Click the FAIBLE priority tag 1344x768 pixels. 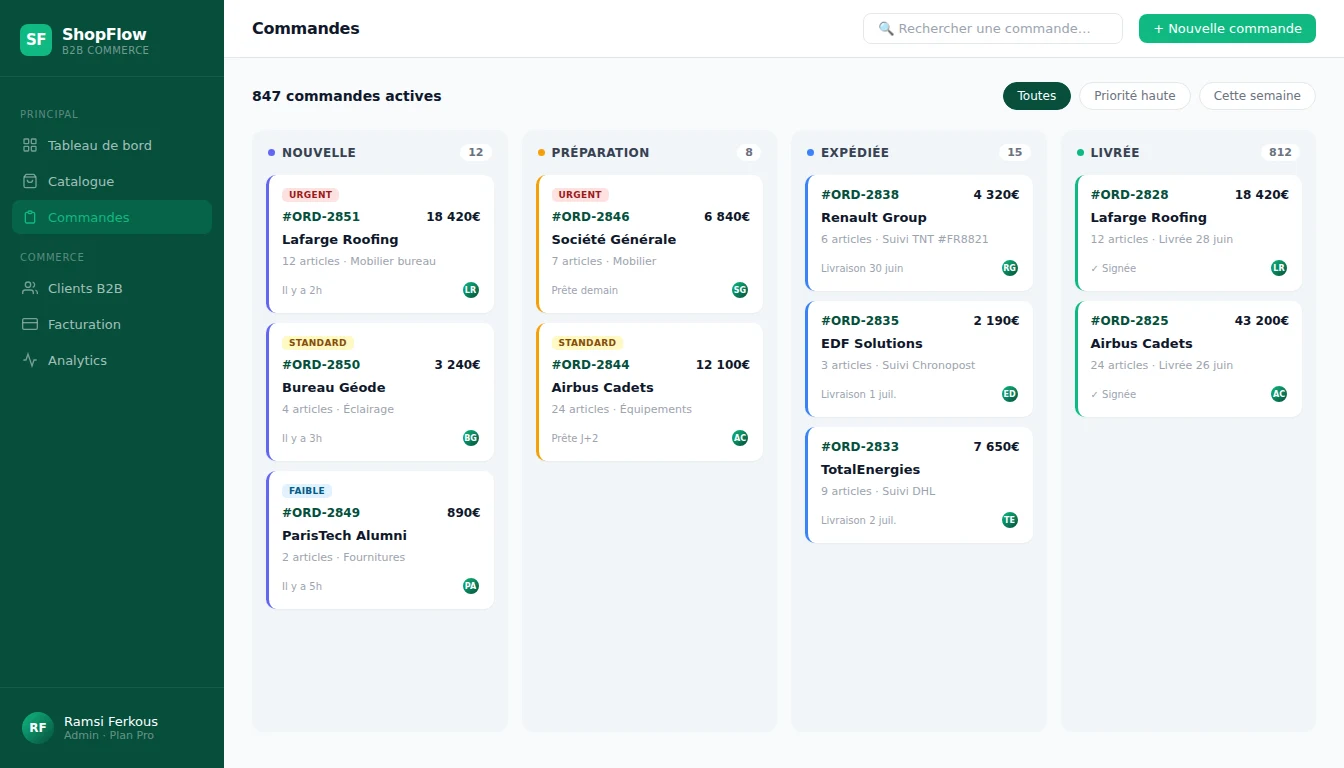pos(307,491)
